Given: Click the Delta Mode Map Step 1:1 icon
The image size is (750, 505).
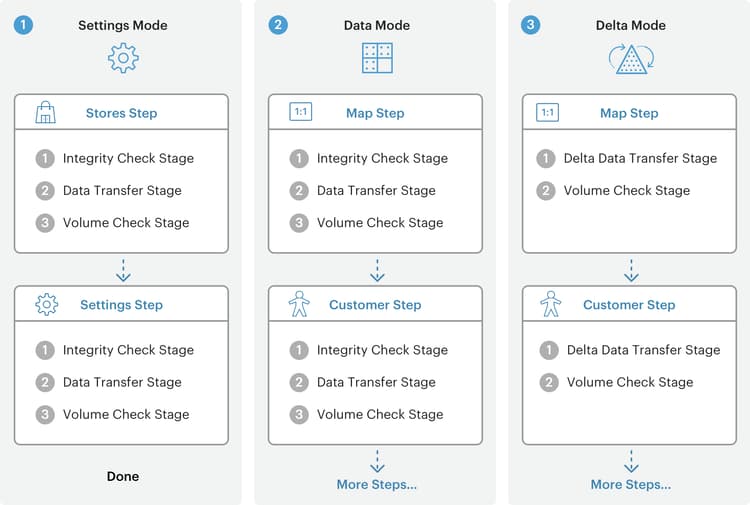Looking at the screenshot, I should coord(548,113).
